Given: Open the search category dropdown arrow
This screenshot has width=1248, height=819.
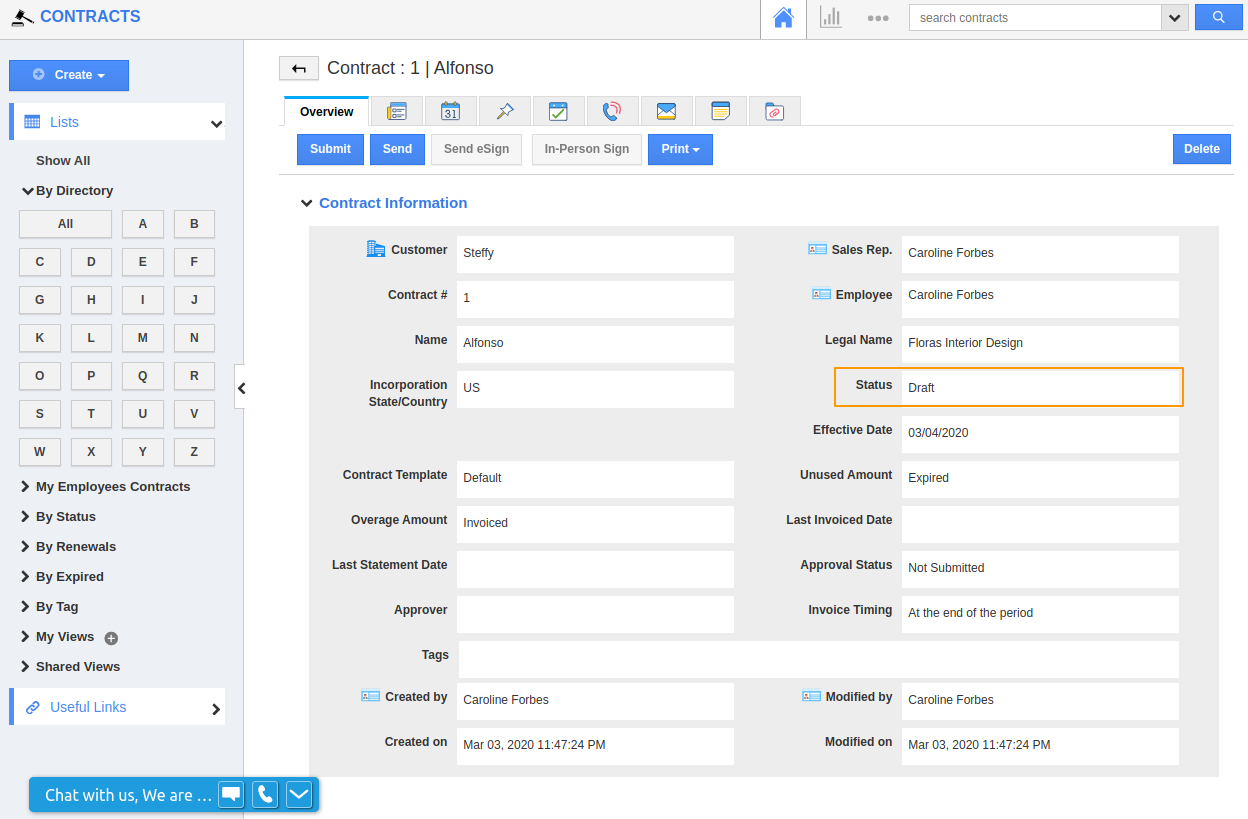Looking at the screenshot, I should [x=1175, y=17].
